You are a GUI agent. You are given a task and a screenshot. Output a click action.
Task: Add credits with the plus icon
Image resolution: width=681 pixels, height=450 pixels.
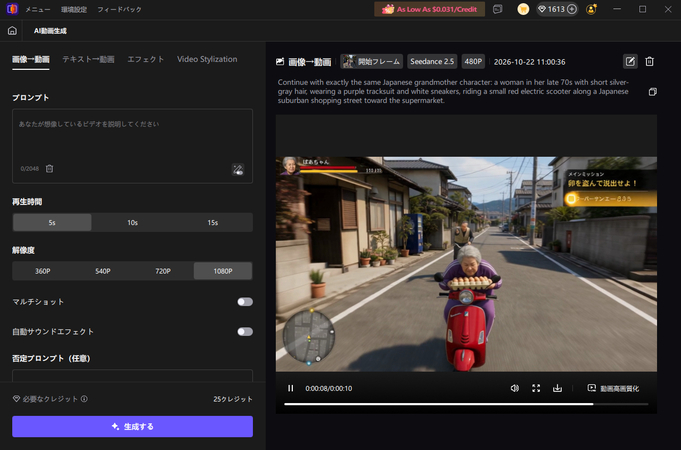[572, 9]
